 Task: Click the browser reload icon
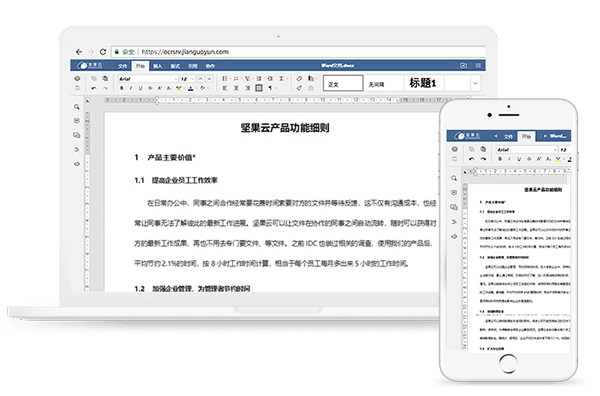(x=103, y=52)
